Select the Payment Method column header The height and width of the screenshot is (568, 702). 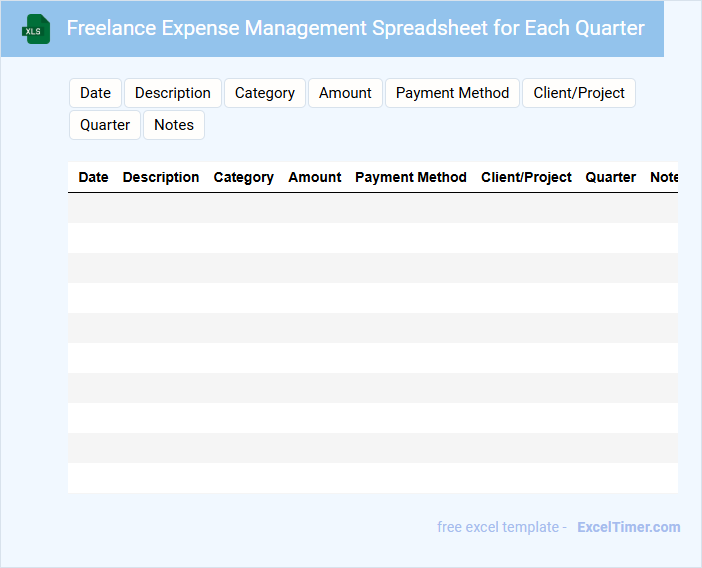[411, 177]
